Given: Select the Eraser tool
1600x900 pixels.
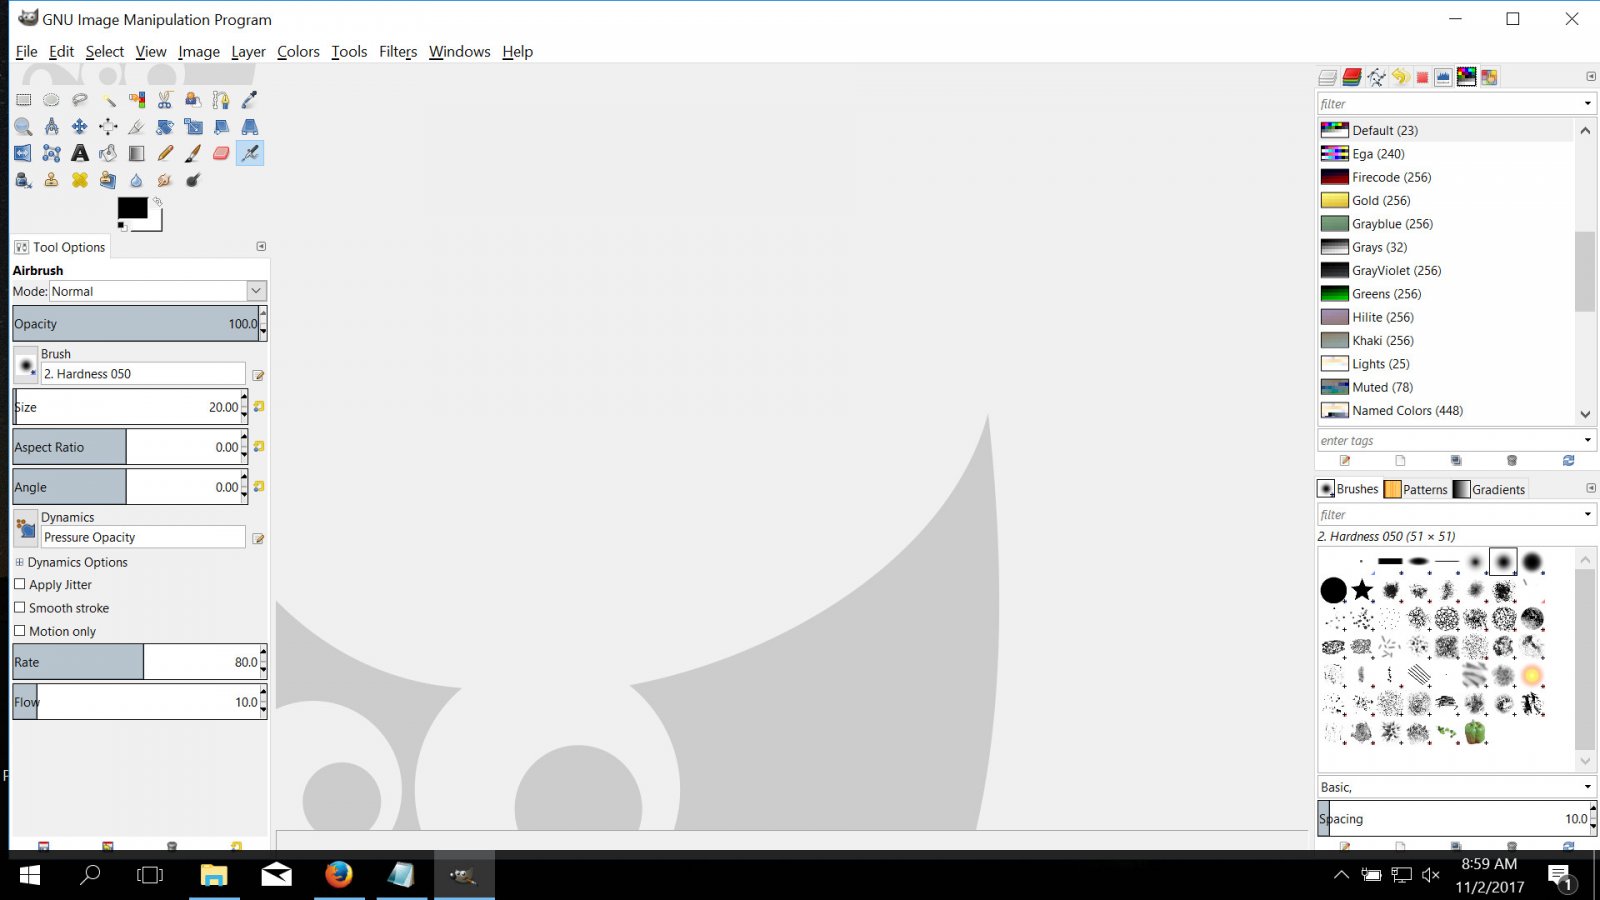Looking at the screenshot, I should tap(221, 153).
